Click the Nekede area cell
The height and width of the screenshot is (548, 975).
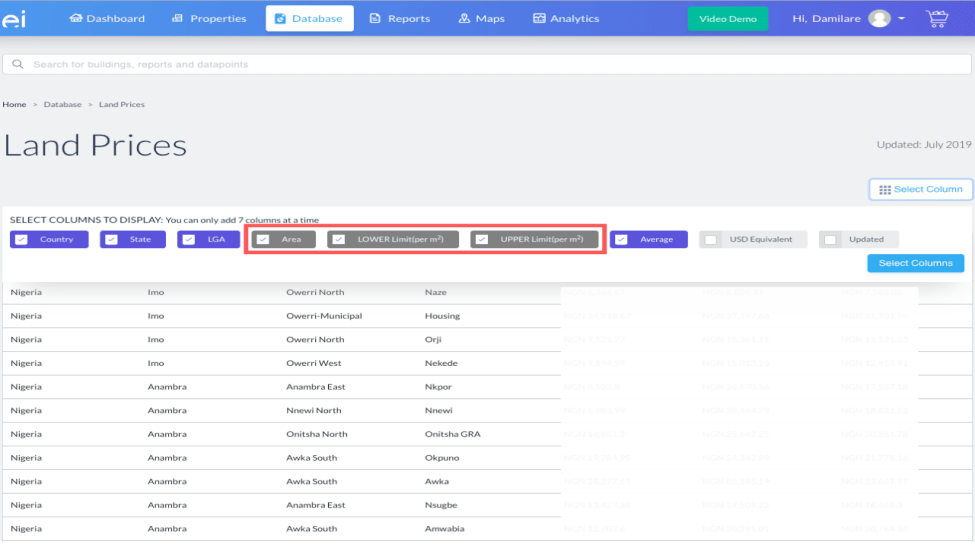click(441, 363)
